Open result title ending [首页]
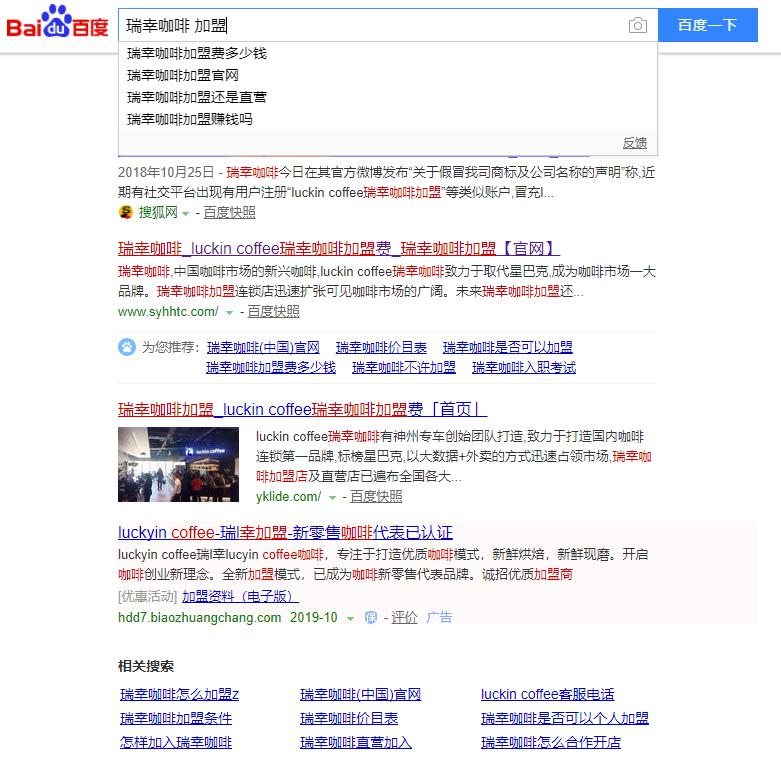 (302, 409)
